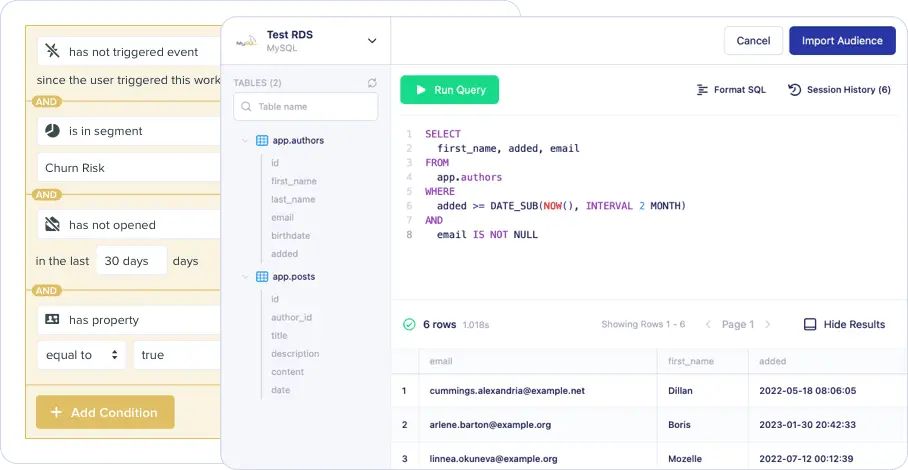The height and width of the screenshot is (470, 908).
Task: Collapse the app.posts table tree
Action: [245, 277]
